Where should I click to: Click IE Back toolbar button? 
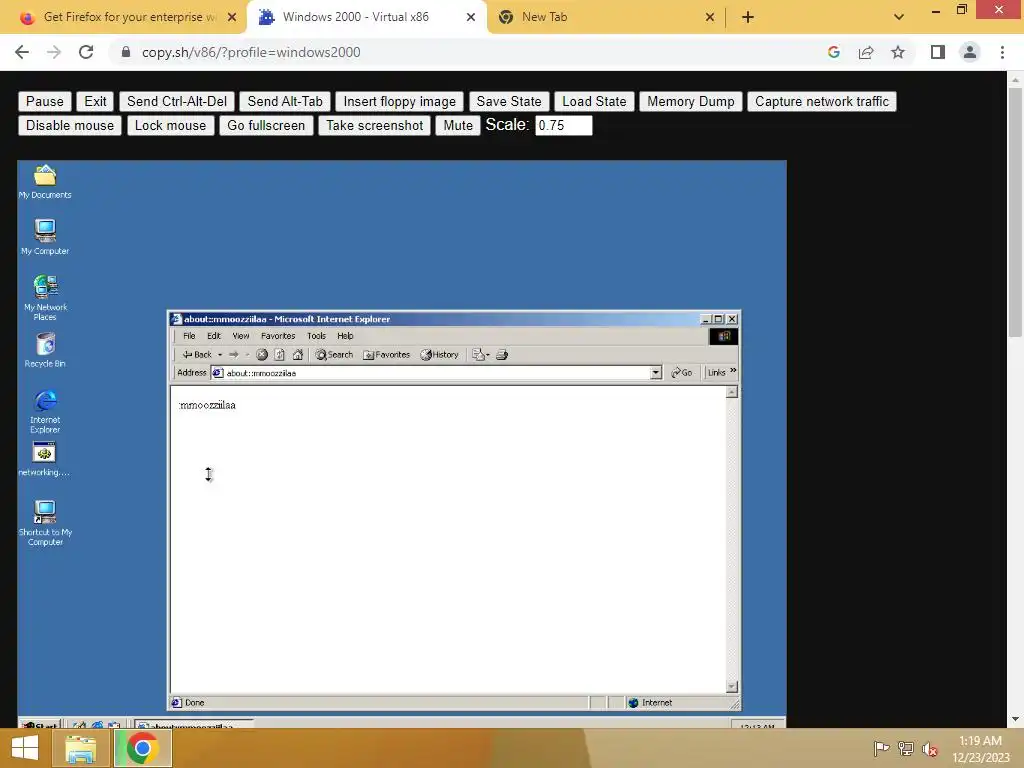coord(197,355)
